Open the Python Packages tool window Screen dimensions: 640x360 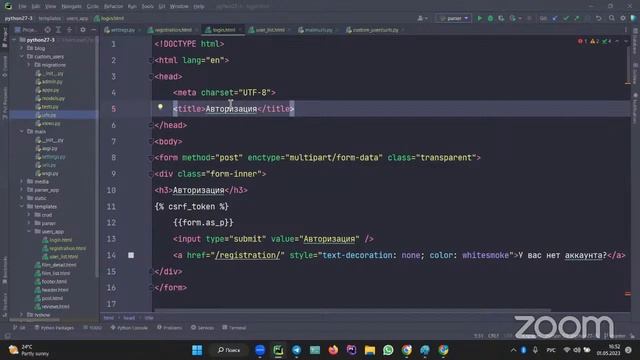[54, 327]
